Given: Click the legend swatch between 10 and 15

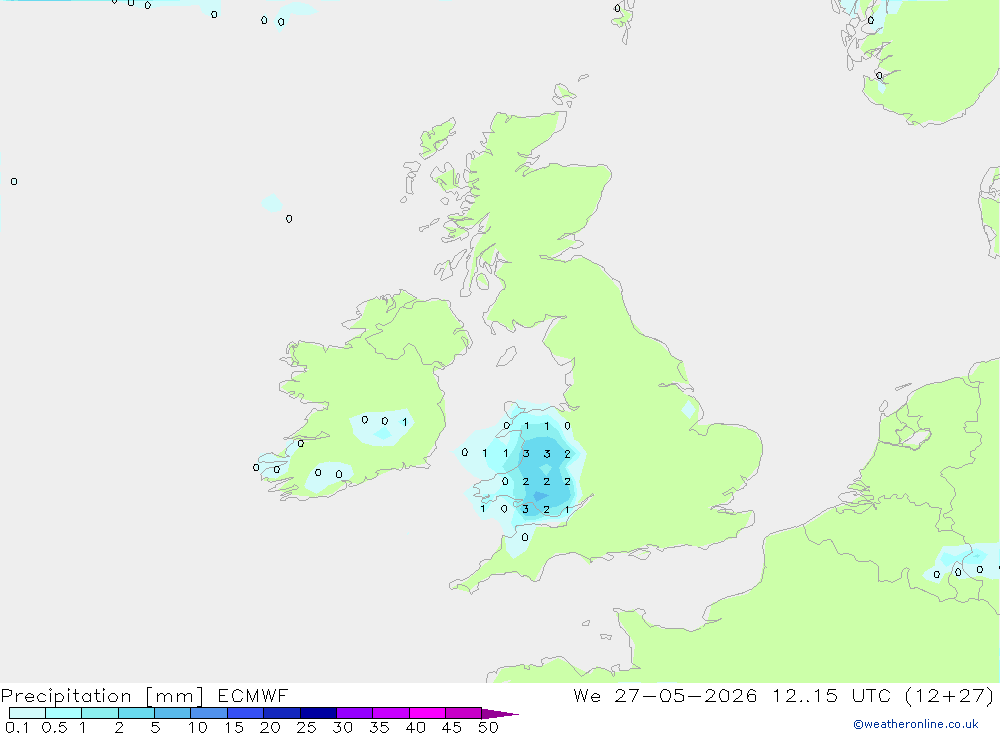Looking at the screenshot, I should [209, 713].
